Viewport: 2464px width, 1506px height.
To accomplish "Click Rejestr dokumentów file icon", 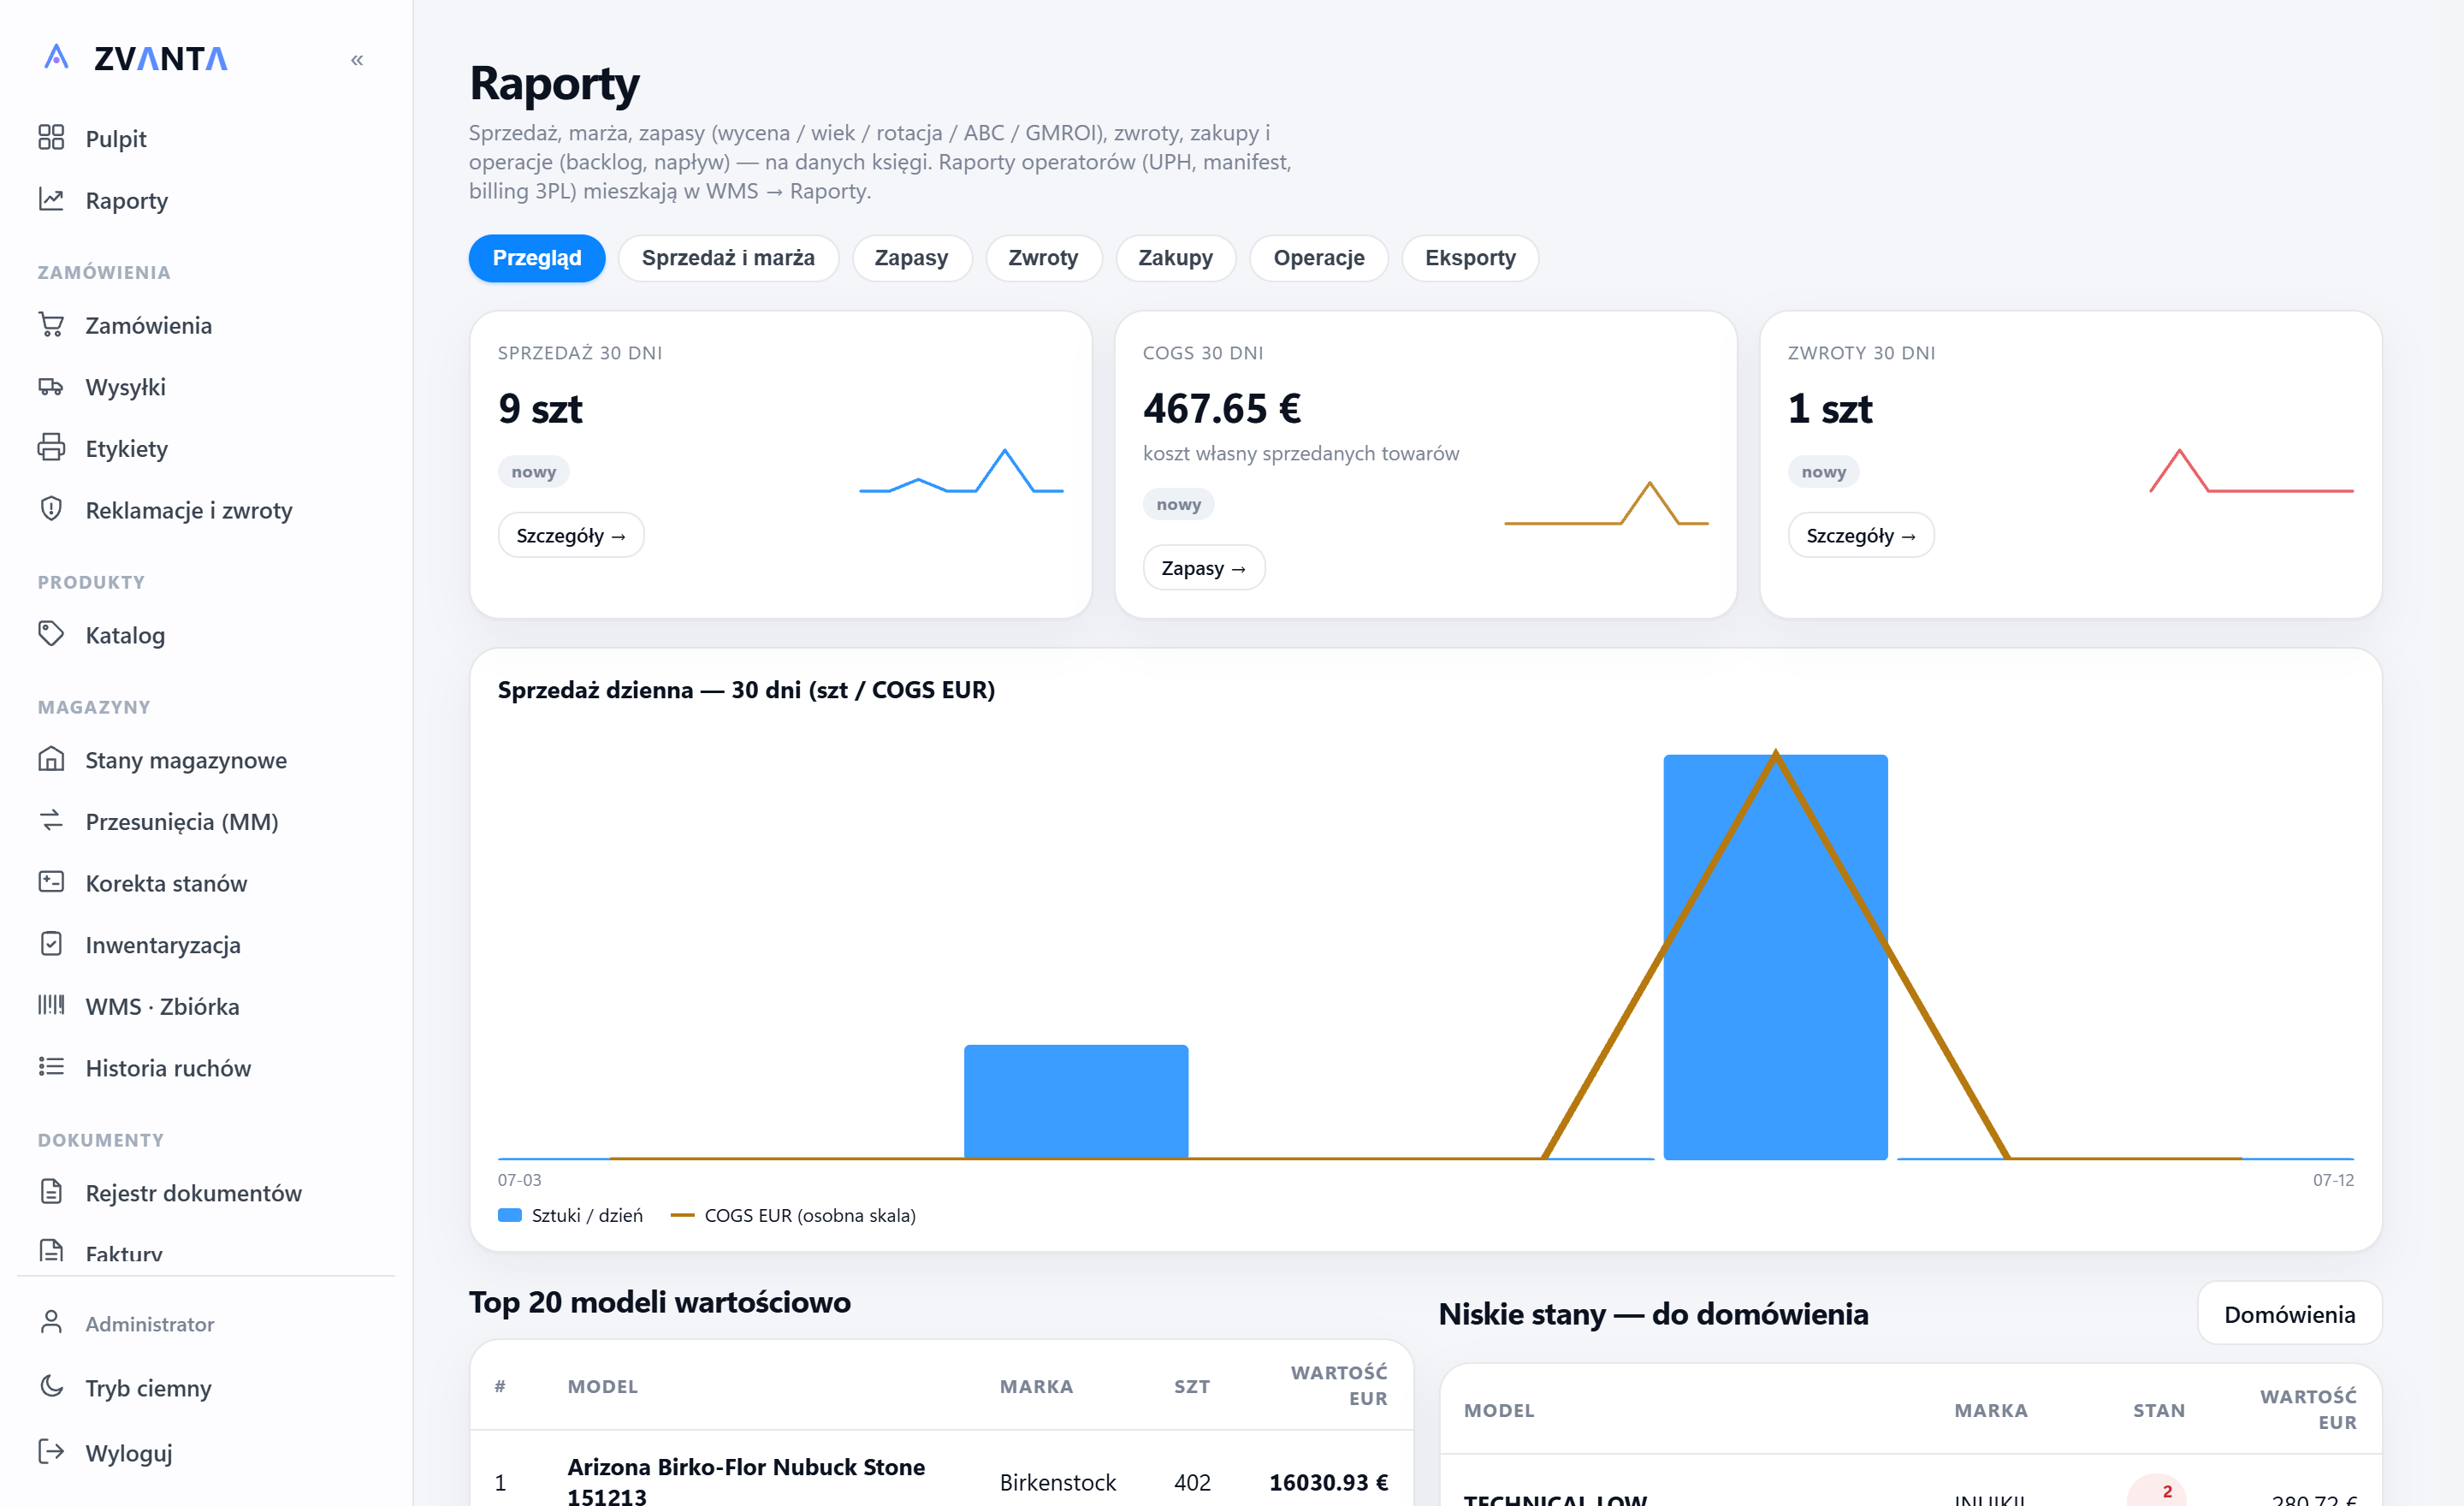I will tap(51, 1193).
